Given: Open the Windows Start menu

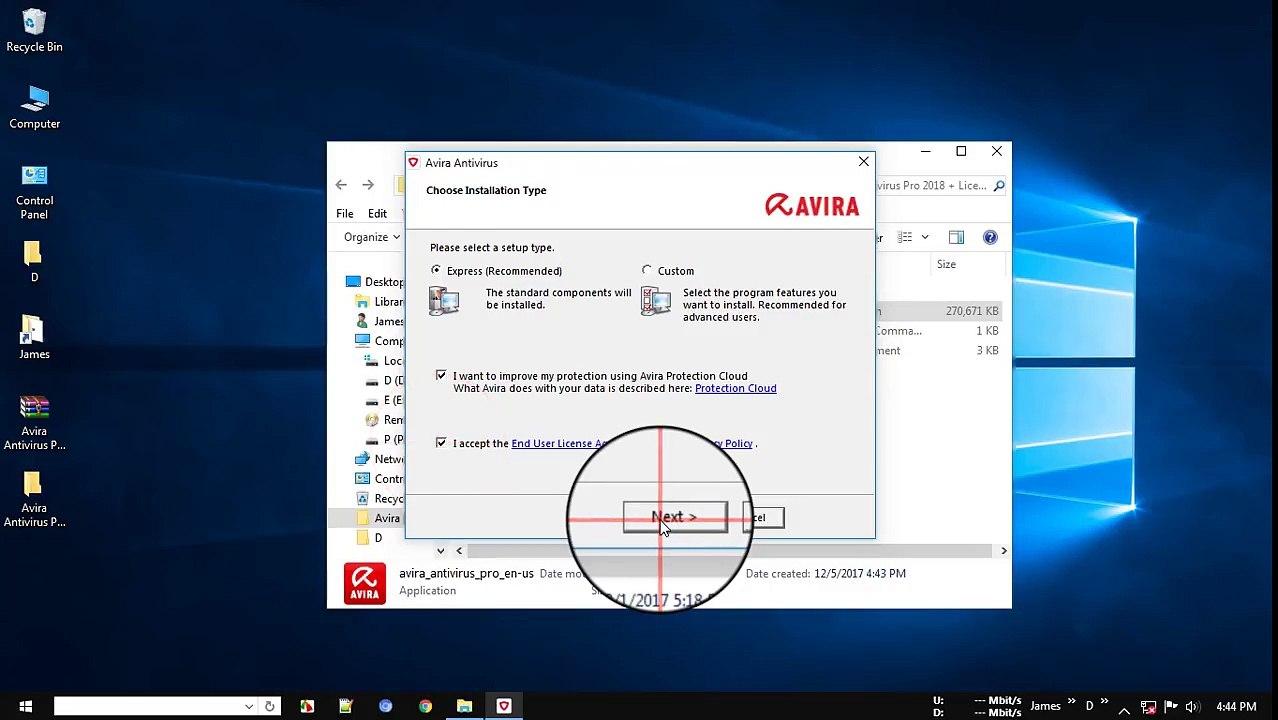Looking at the screenshot, I should (25, 706).
